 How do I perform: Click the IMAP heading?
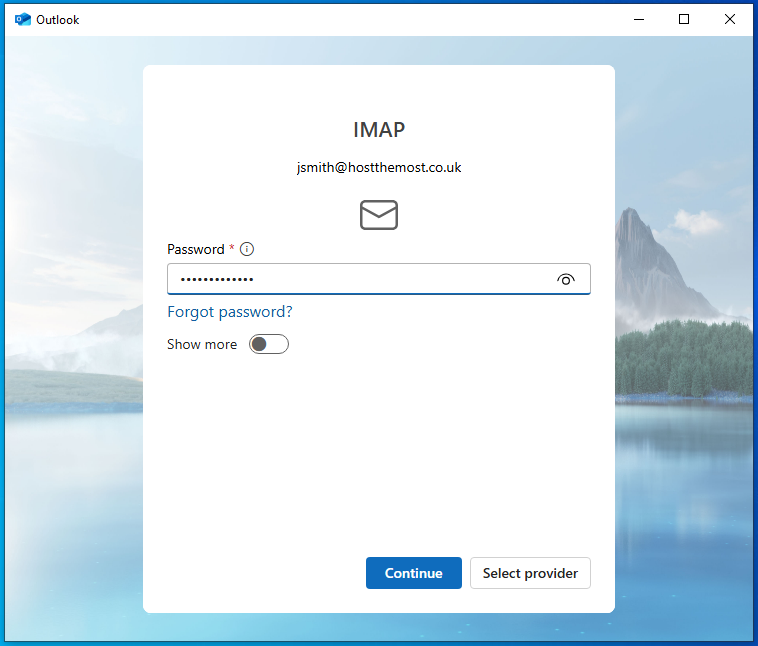[x=379, y=130]
